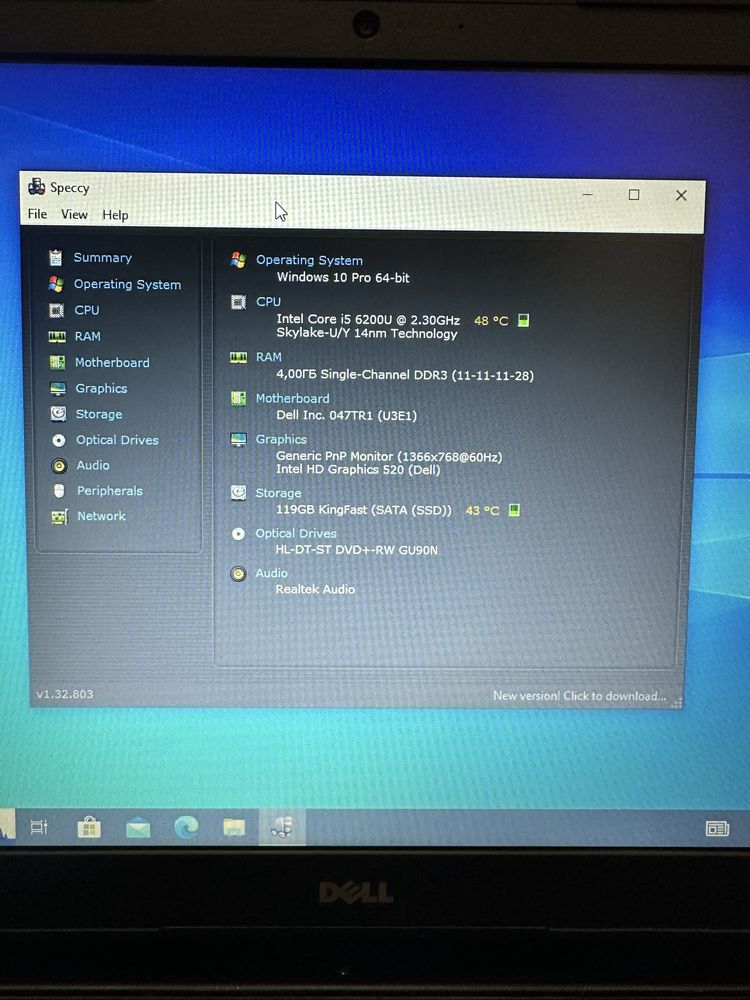Viewport: 750px width, 1000px height.
Task: Open the Audio heading link in summary
Action: point(271,573)
